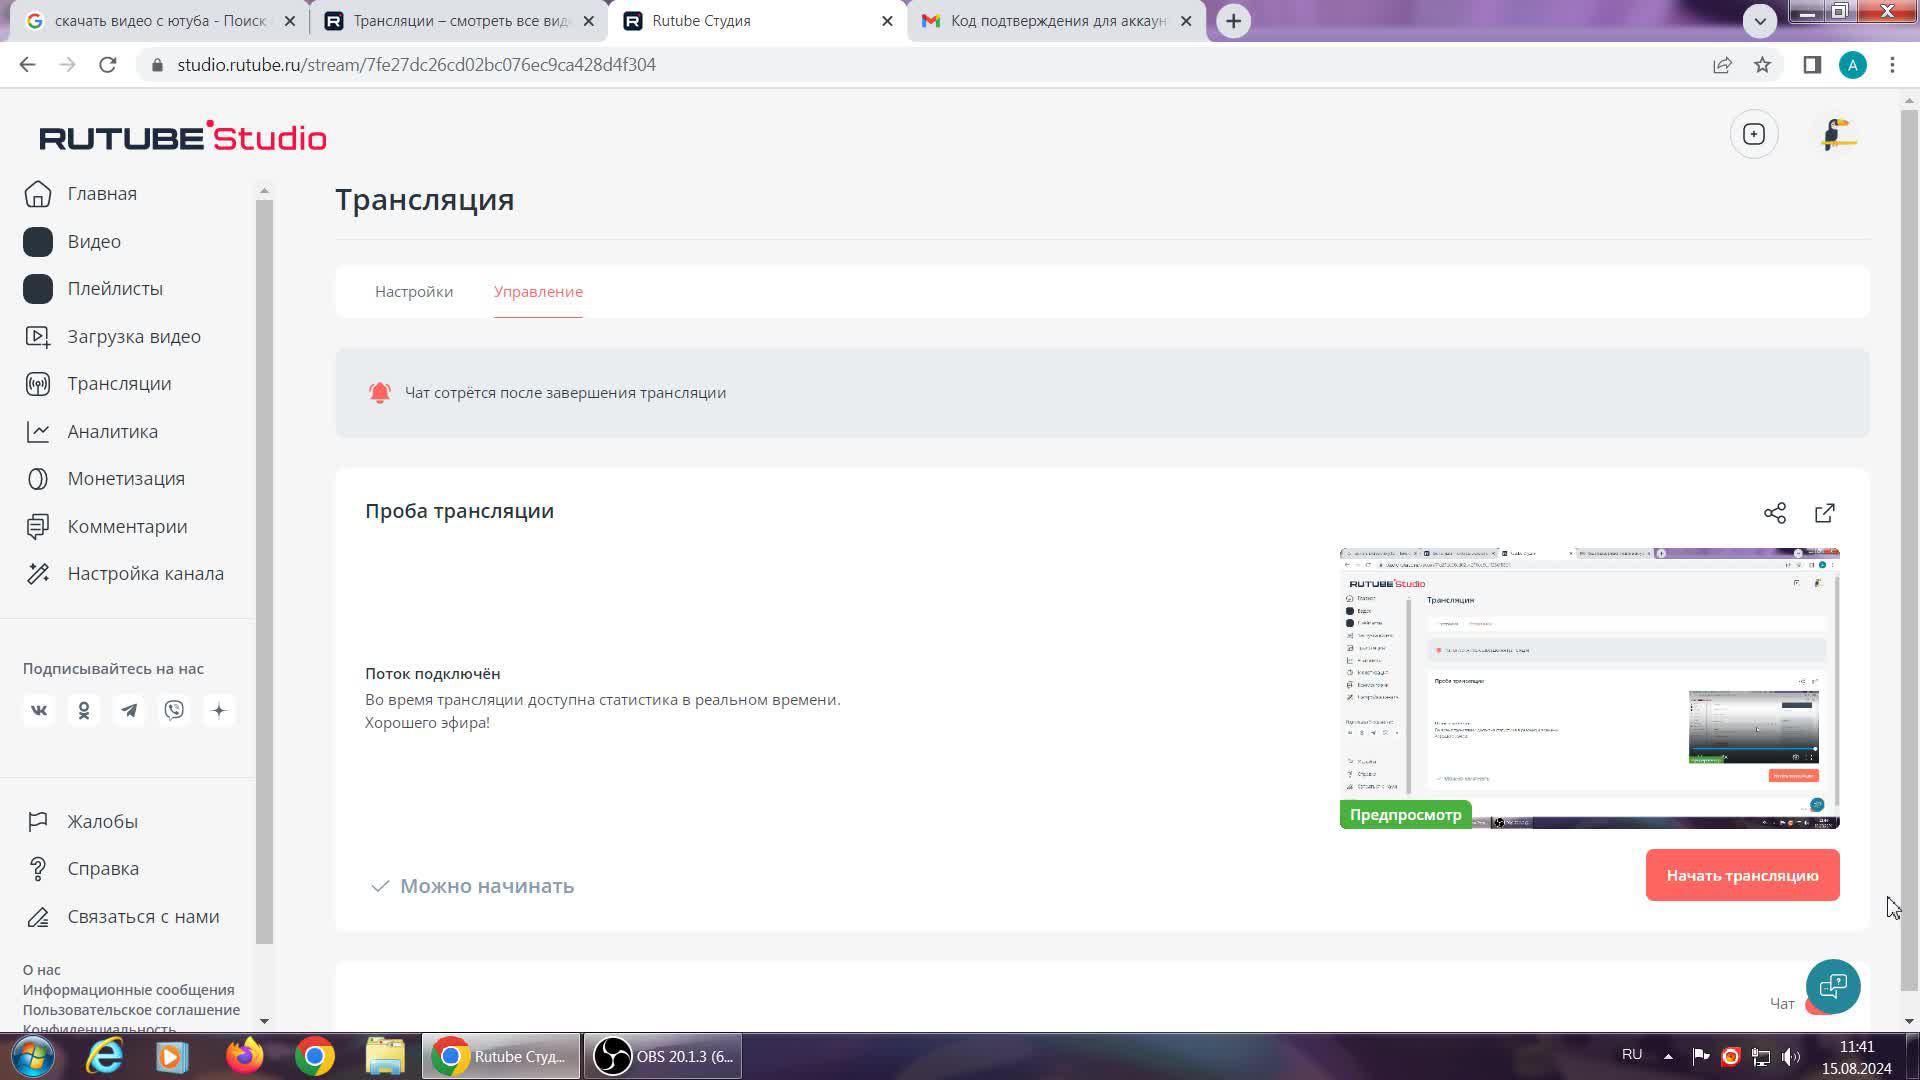Screen dimensions: 1920x1080
Task: Click the page vertical scrollbar
Action: point(1909,550)
